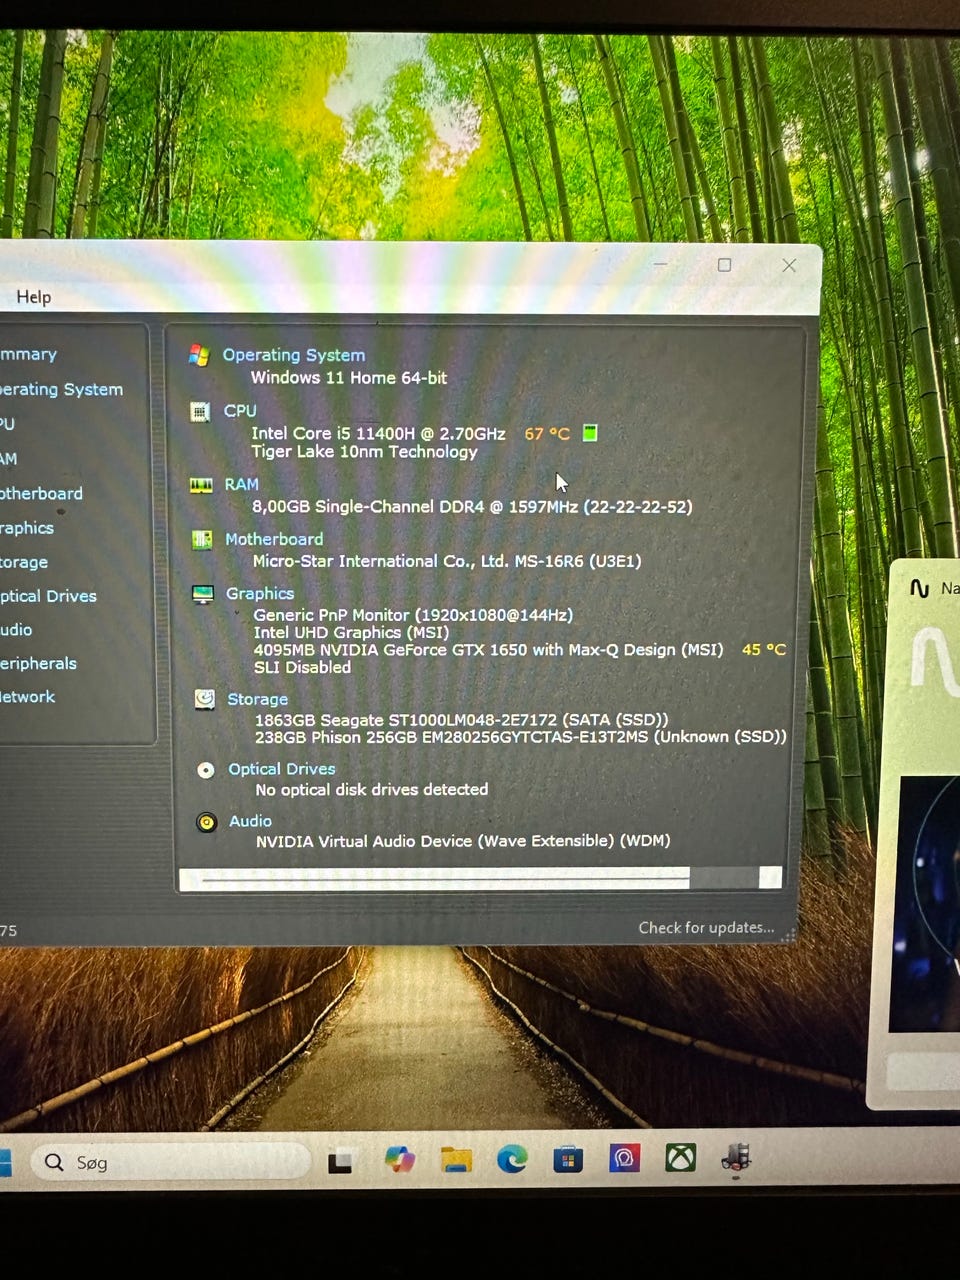Click the Optical Drives disc icon
The image size is (960, 1280).
click(206, 770)
